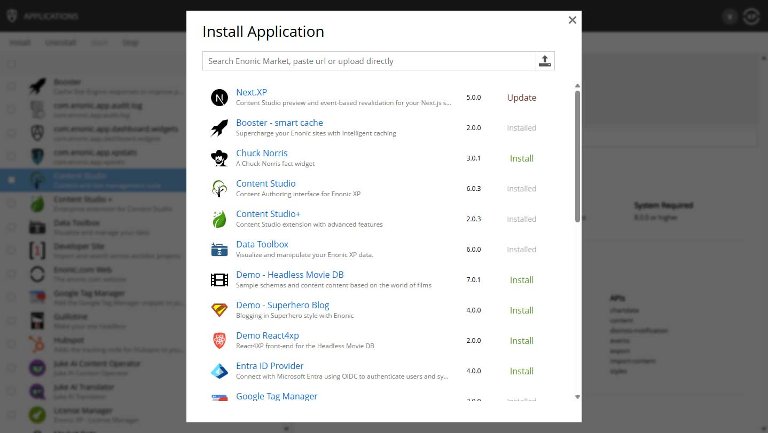This screenshot has width=768, height=433.
Task: Install Demo - Headless Movie DB
Action: [x=522, y=280]
